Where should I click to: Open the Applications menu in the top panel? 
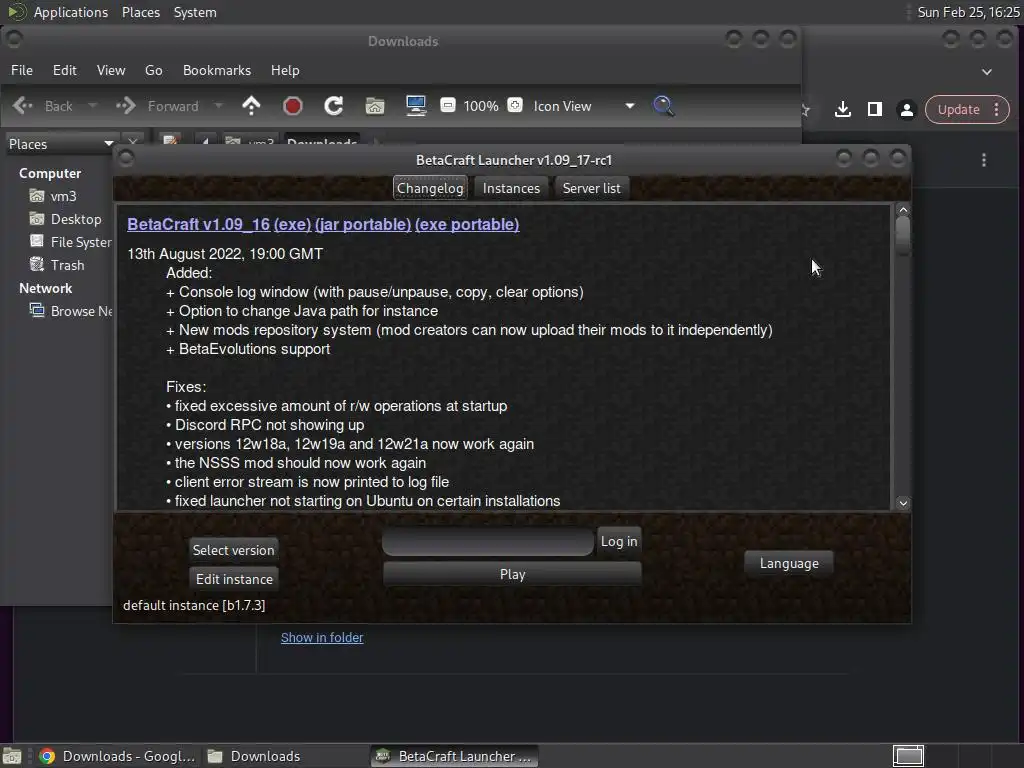pos(71,12)
